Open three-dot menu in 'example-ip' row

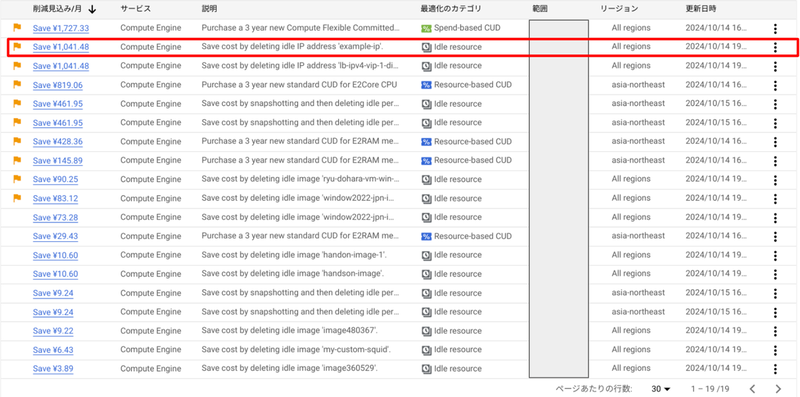[x=775, y=47]
